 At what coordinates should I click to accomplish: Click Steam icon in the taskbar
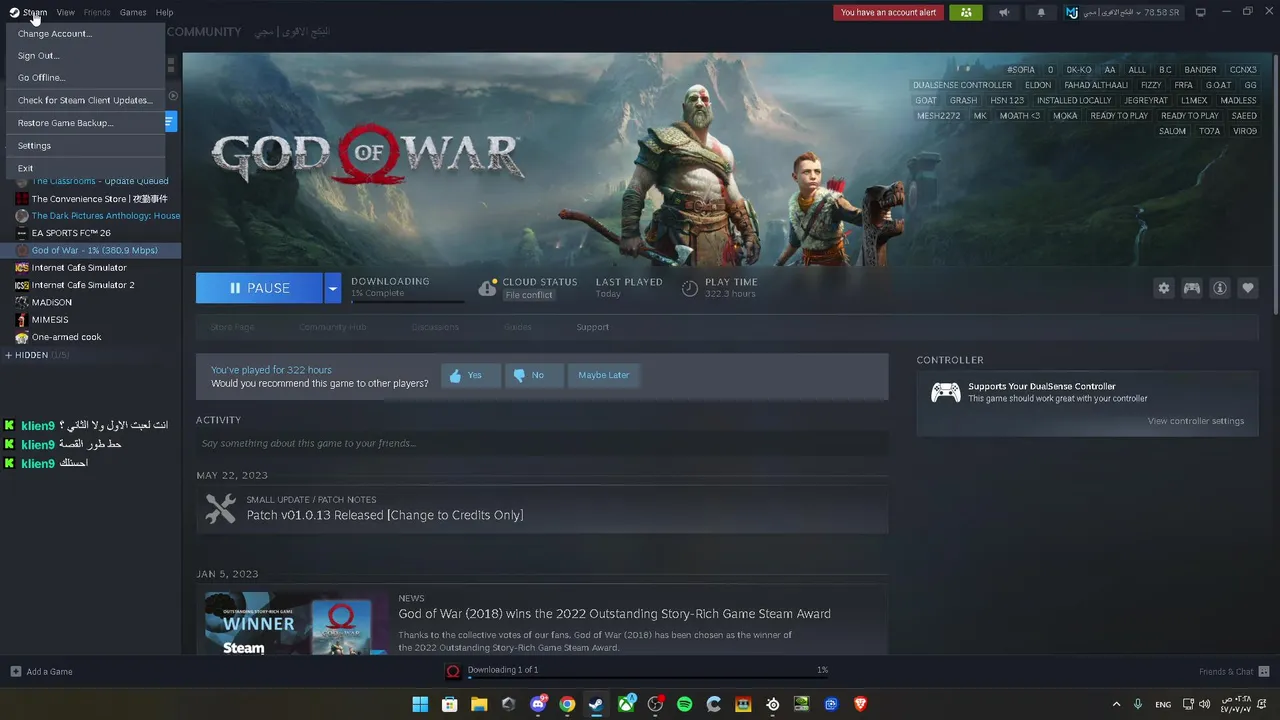(596, 704)
